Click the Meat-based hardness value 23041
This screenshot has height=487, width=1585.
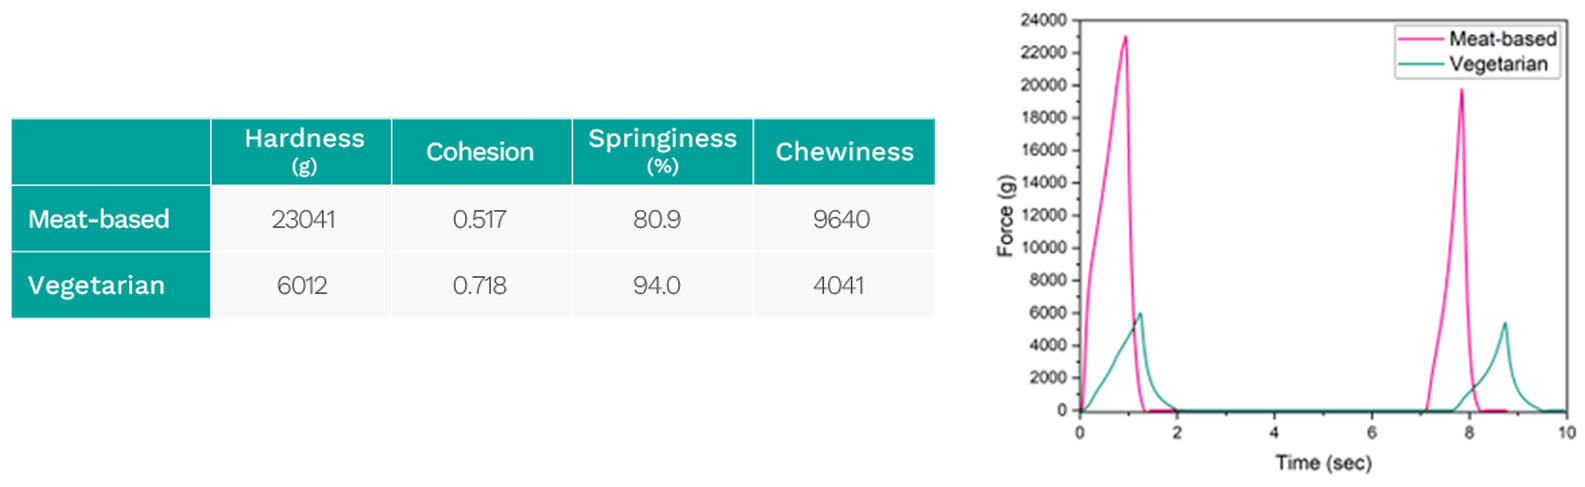pyautogui.click(x=303, y=219)
